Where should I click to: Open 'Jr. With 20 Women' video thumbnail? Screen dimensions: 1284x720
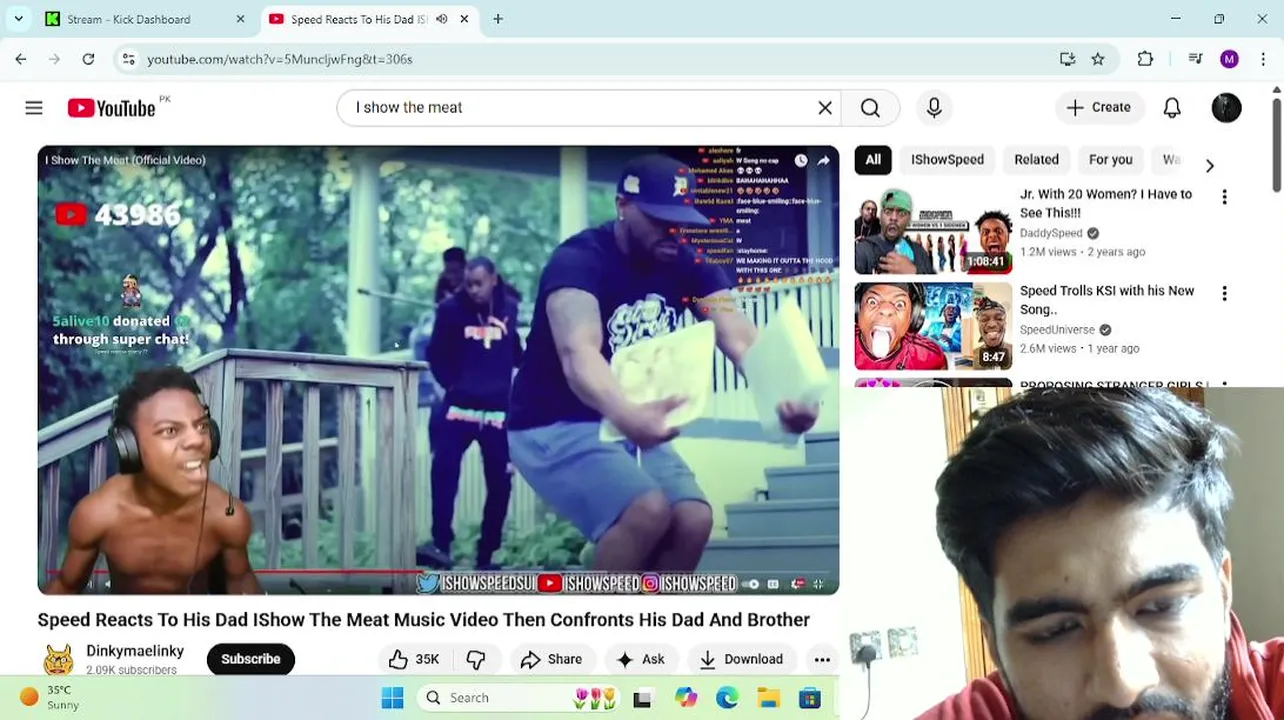pyautogui.click(x=933, y=230)
